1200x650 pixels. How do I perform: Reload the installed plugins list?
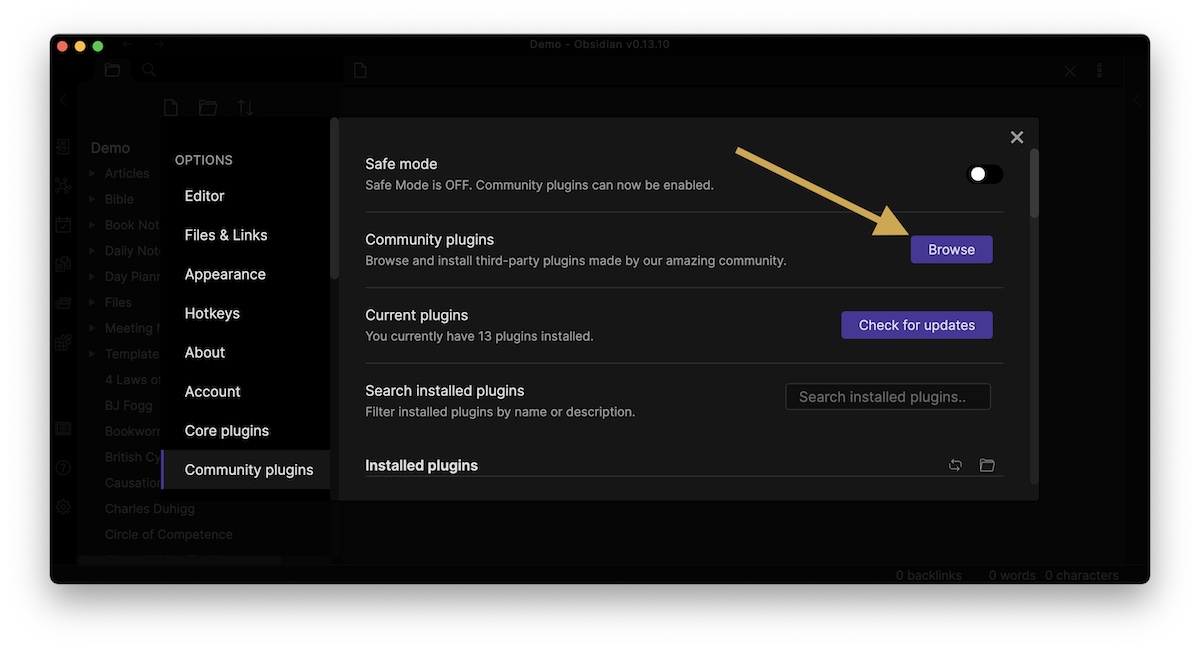pyautogui.click(x=955, y=465)
